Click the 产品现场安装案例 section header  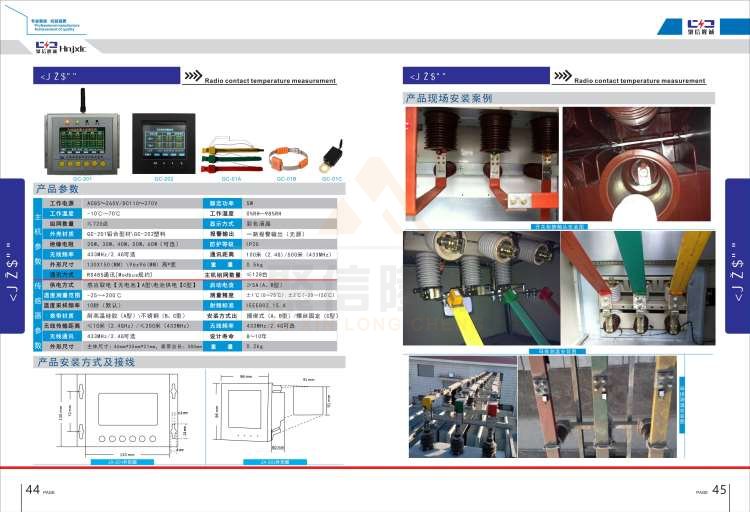tap(447, 98)
